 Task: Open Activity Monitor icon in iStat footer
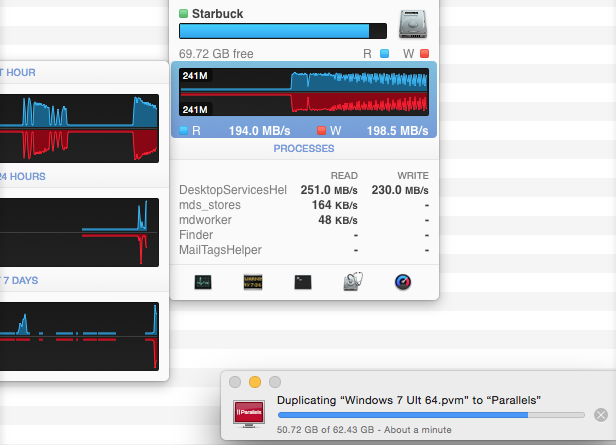tap(203, 282)
